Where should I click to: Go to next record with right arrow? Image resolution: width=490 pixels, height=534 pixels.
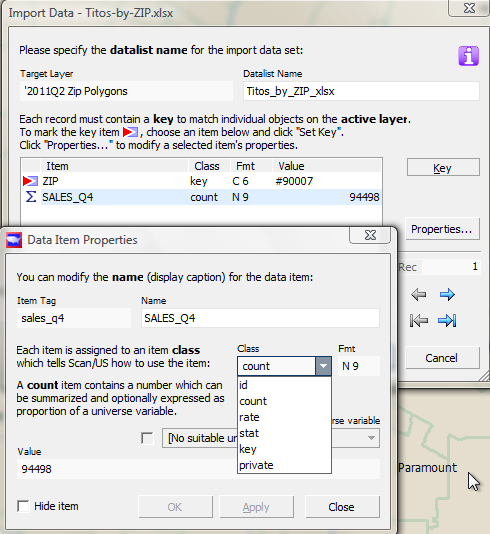447,294
